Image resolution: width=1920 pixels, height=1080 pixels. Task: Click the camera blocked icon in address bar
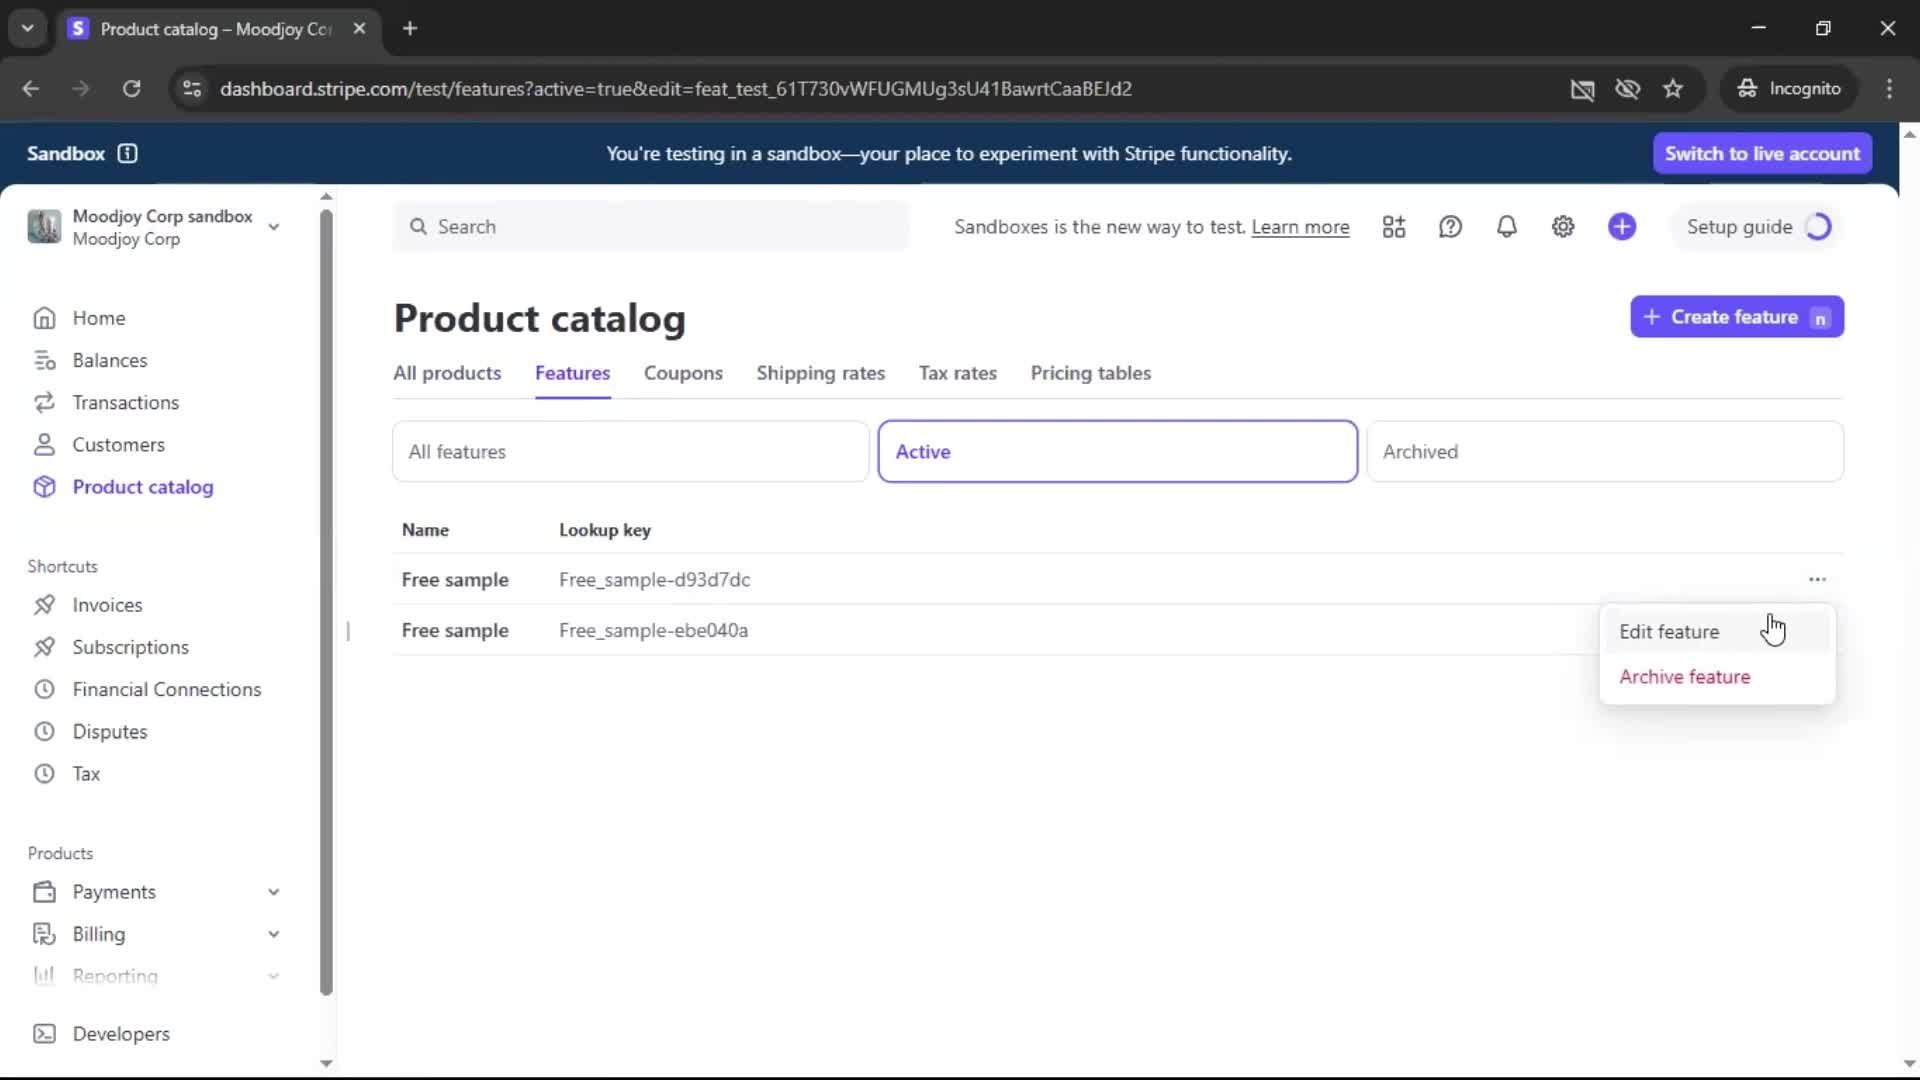point(1582,89)
